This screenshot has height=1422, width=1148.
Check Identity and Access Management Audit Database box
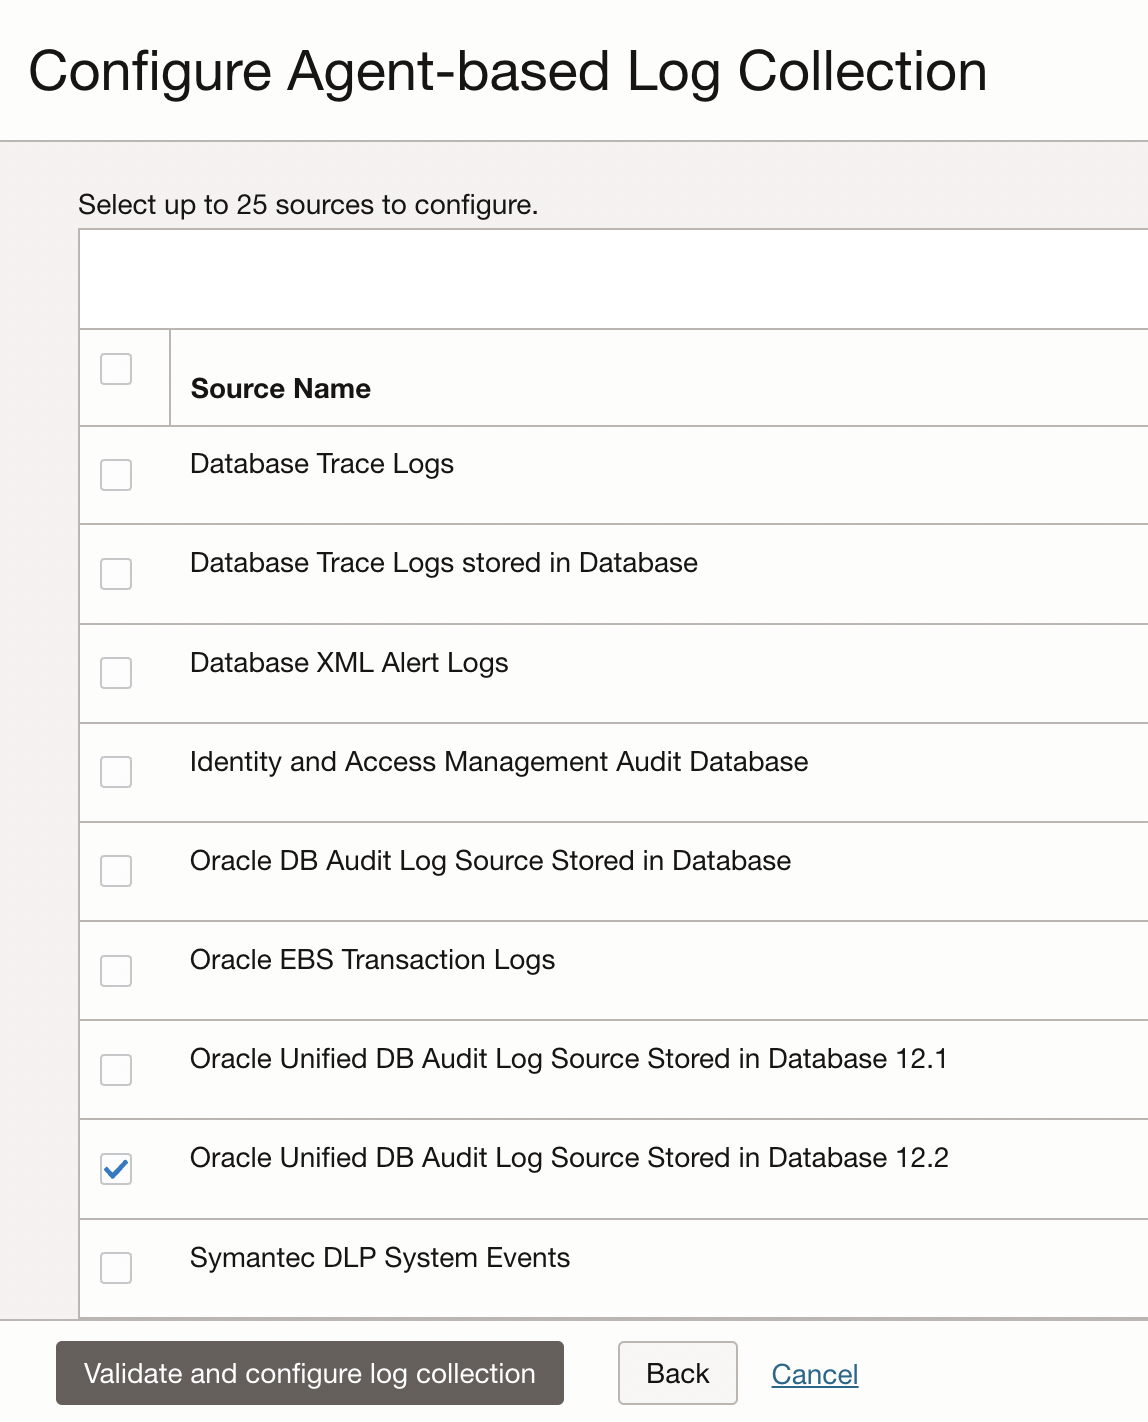tap(116, 772)
